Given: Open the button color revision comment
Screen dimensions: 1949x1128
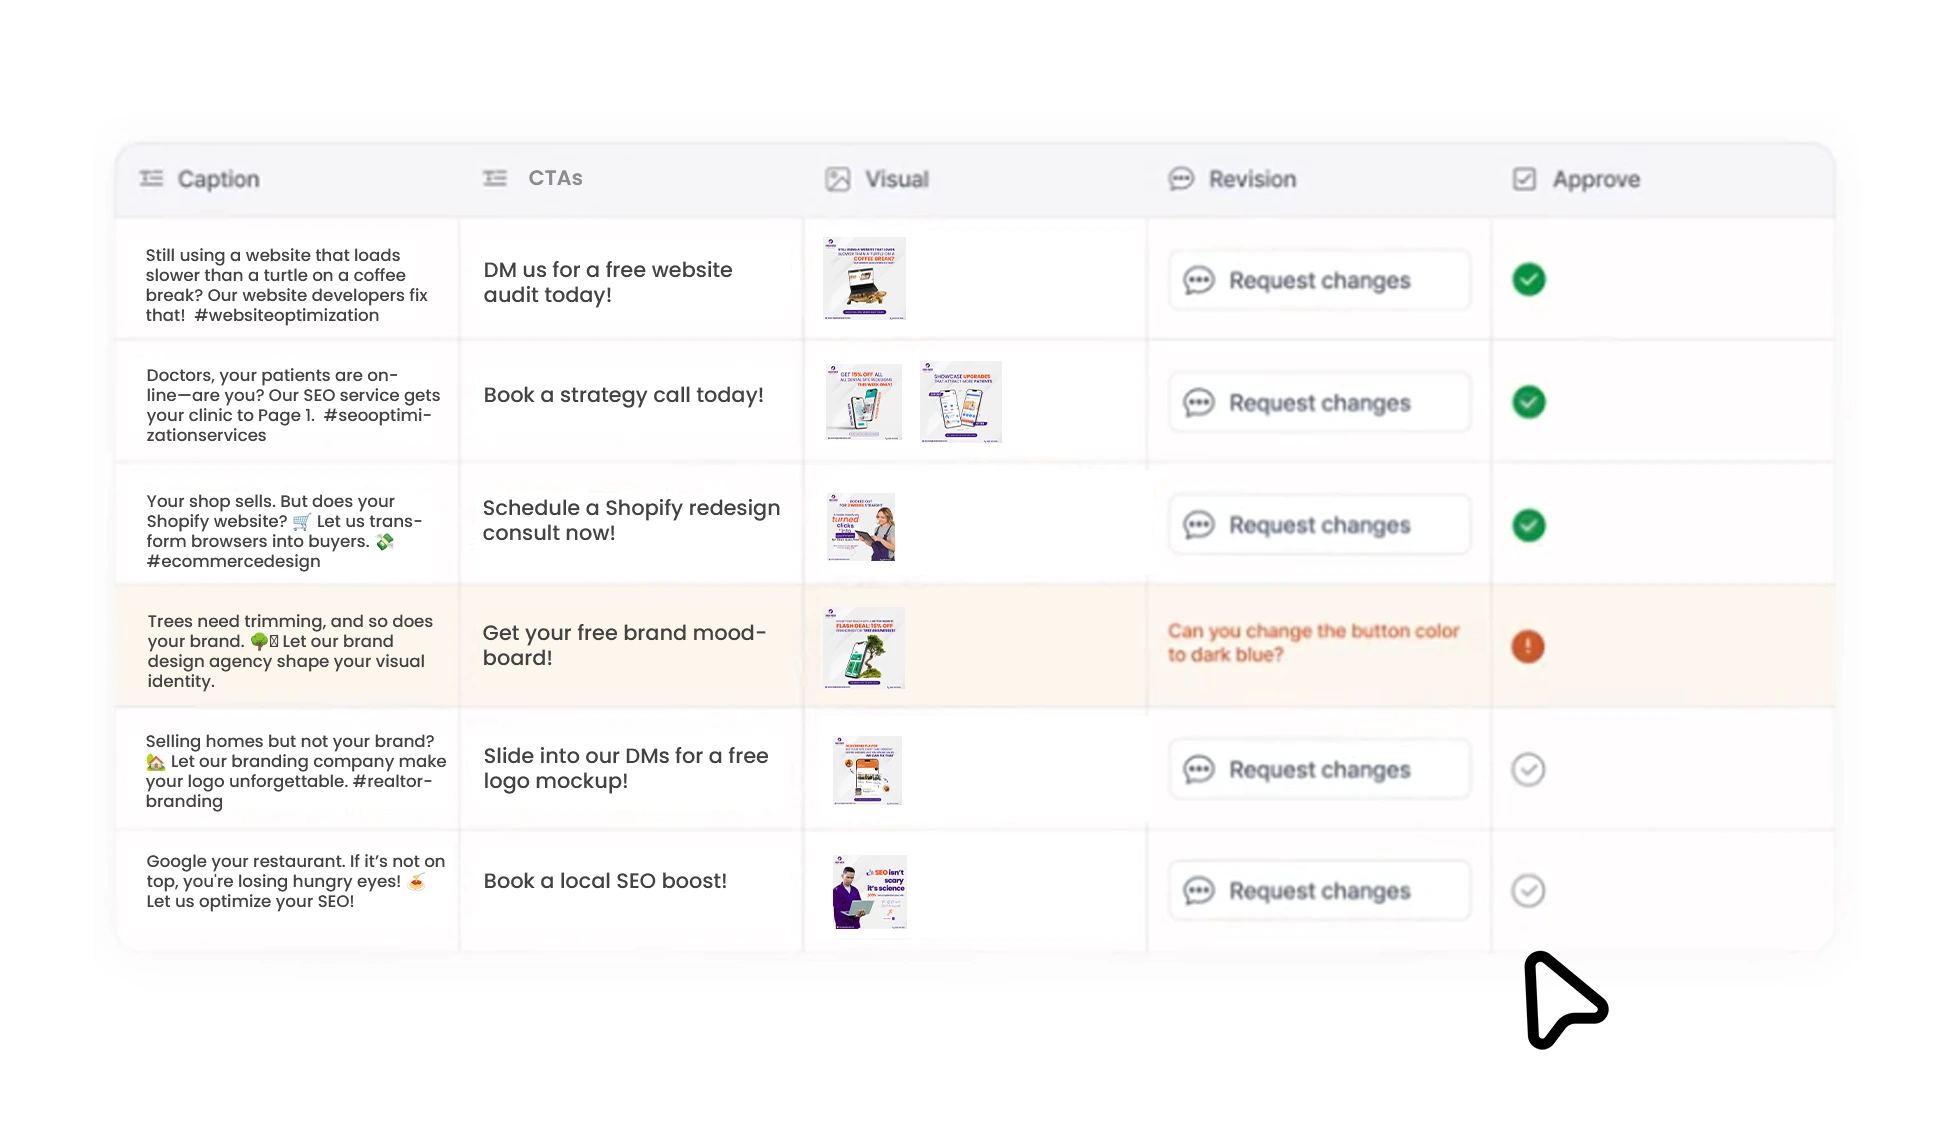Looking at the screenshot, I should (1313, 643).
